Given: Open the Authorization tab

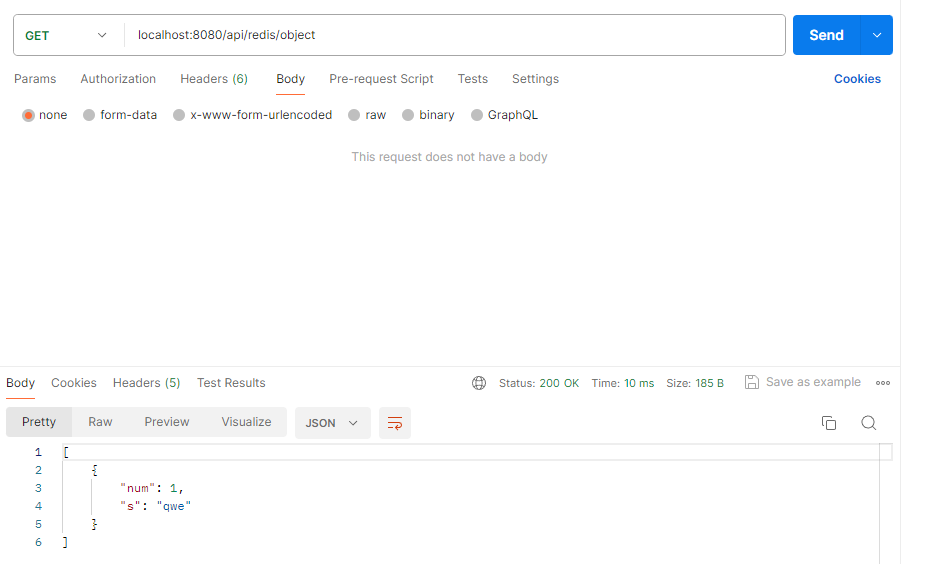Looking at the screenshot, I should 118,79.
